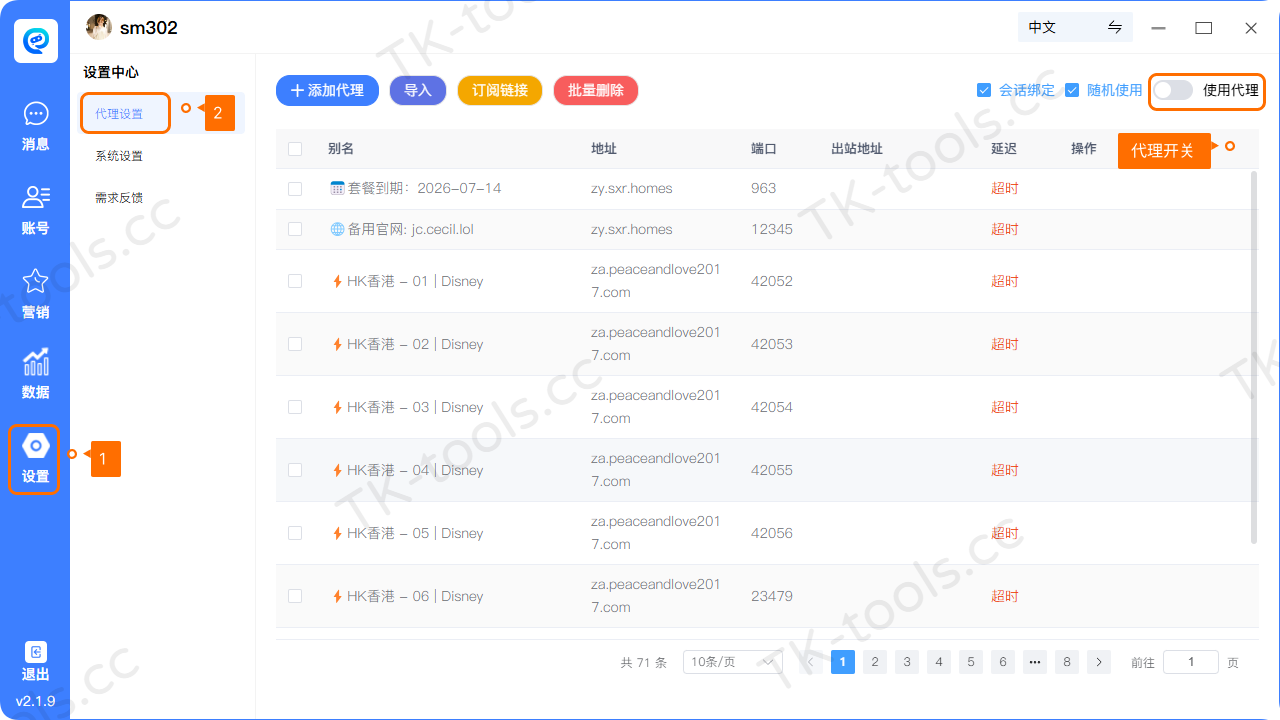Open the 中文 language selector
Screen dimensions: 1280x720
pyautogui.click(x=1075, y=28)
